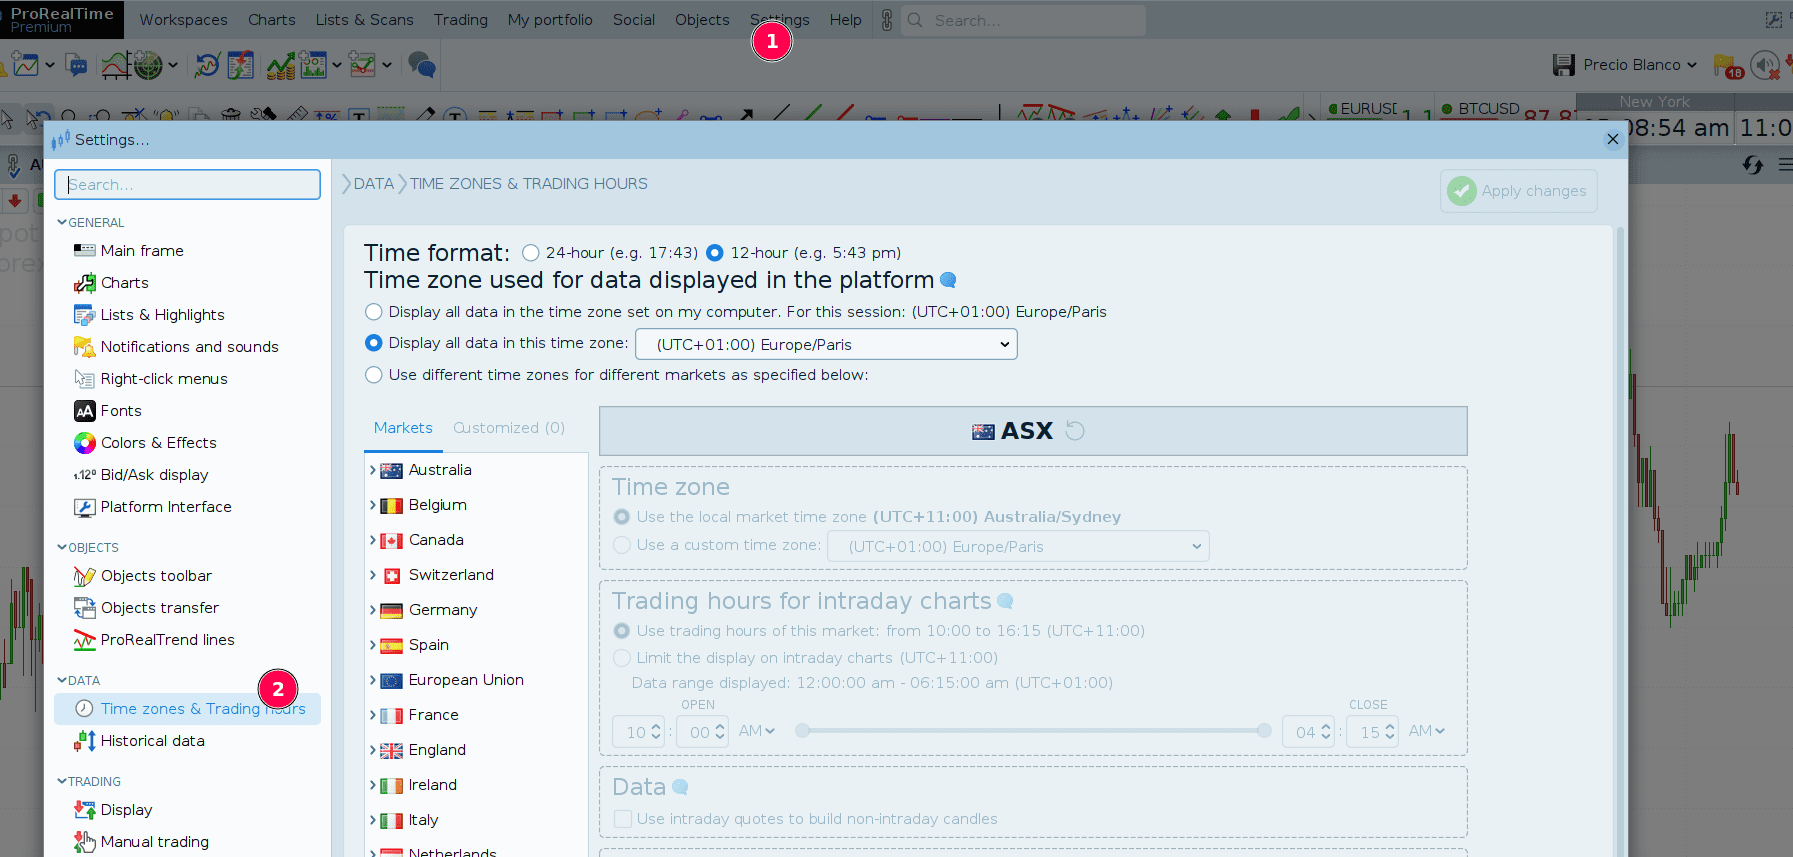
Task: Select Use a custom time zone
Action: click(622, 545)
